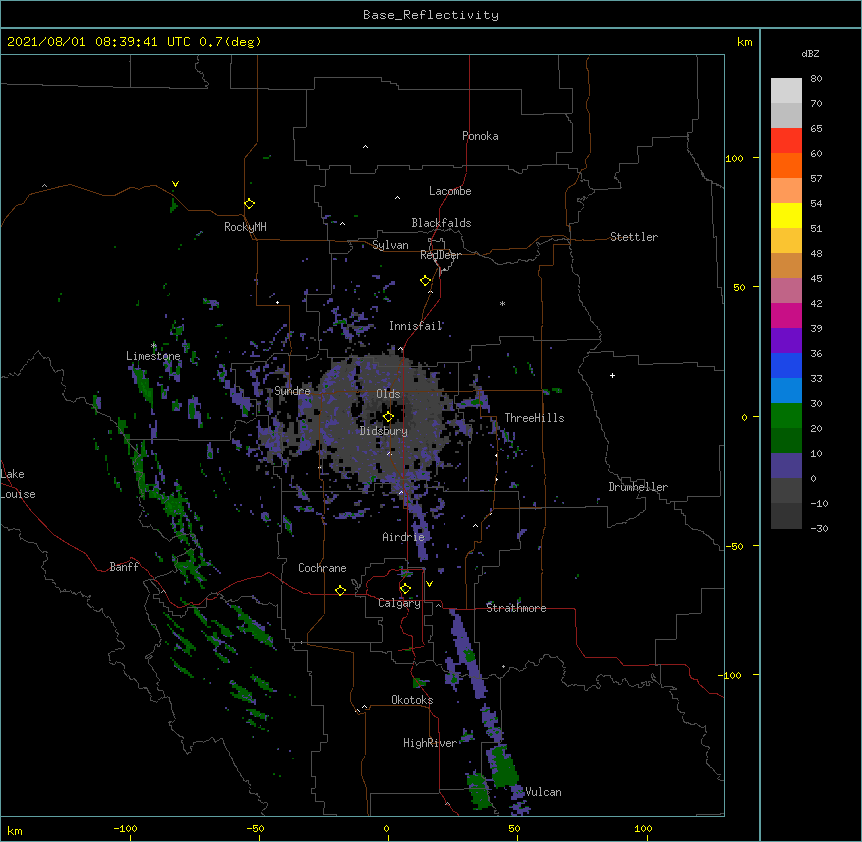Click the ThreeHills town label

coord(534,418)
